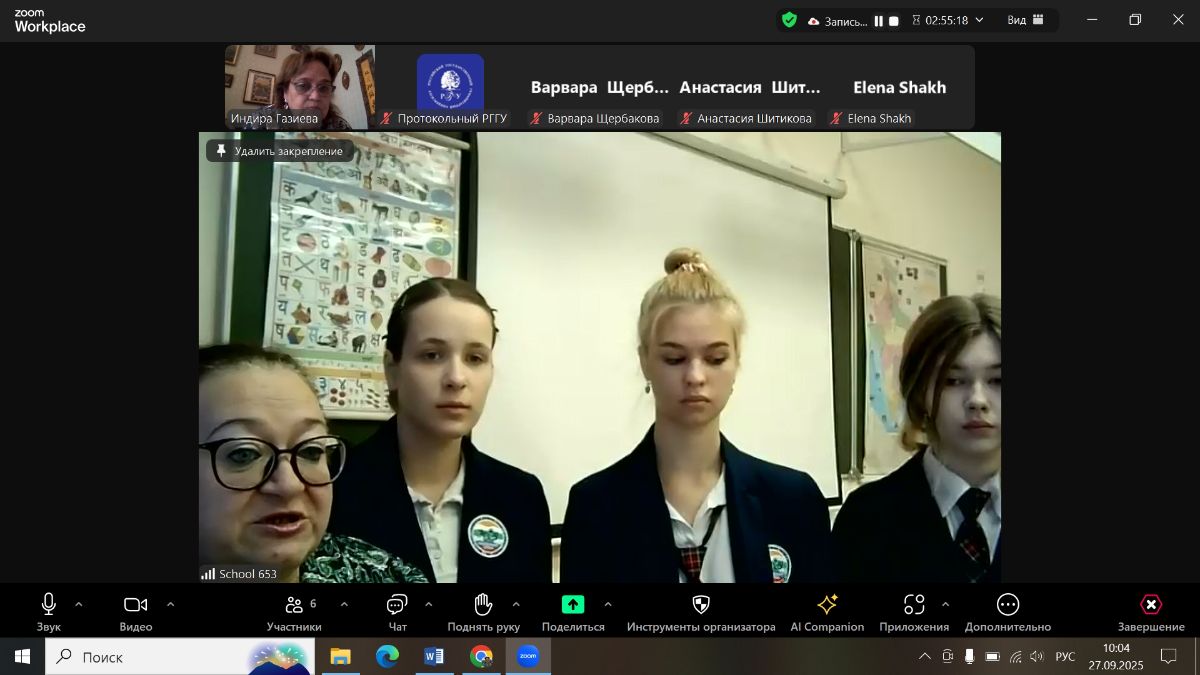Expand audio options arrow beside Звук

coord(79,604)
